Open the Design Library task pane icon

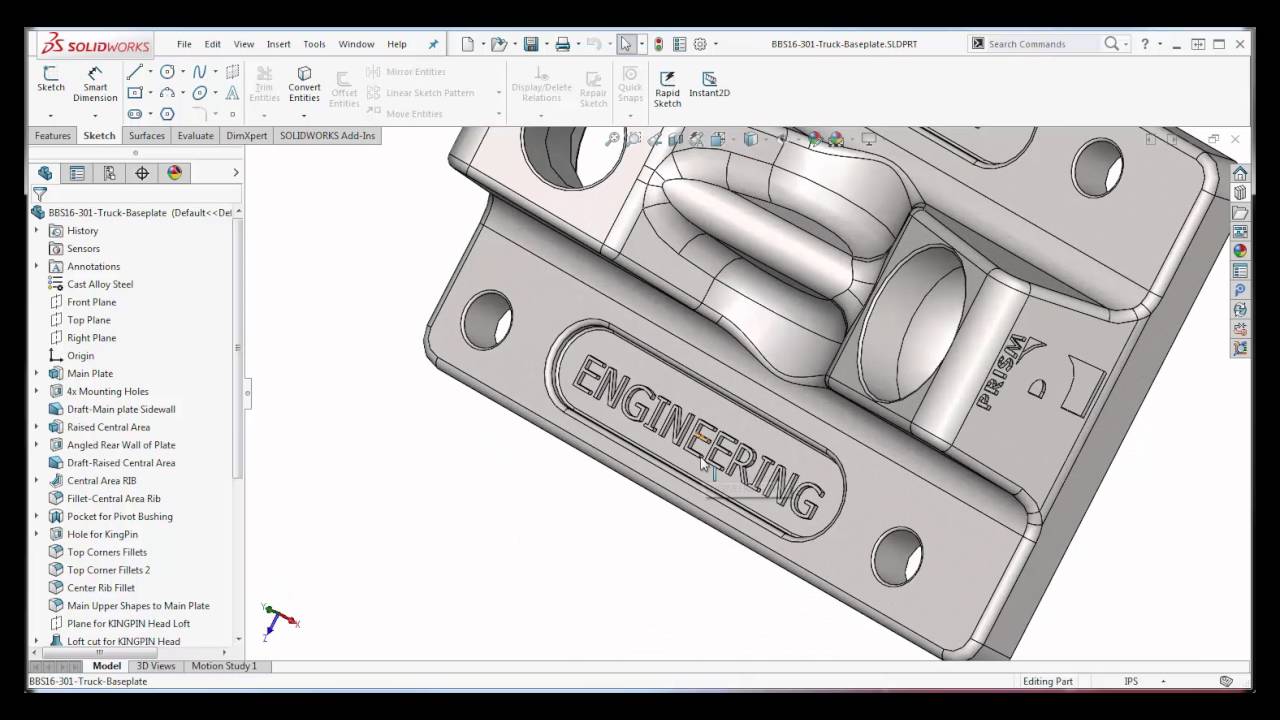click(x=1240, y=193)
